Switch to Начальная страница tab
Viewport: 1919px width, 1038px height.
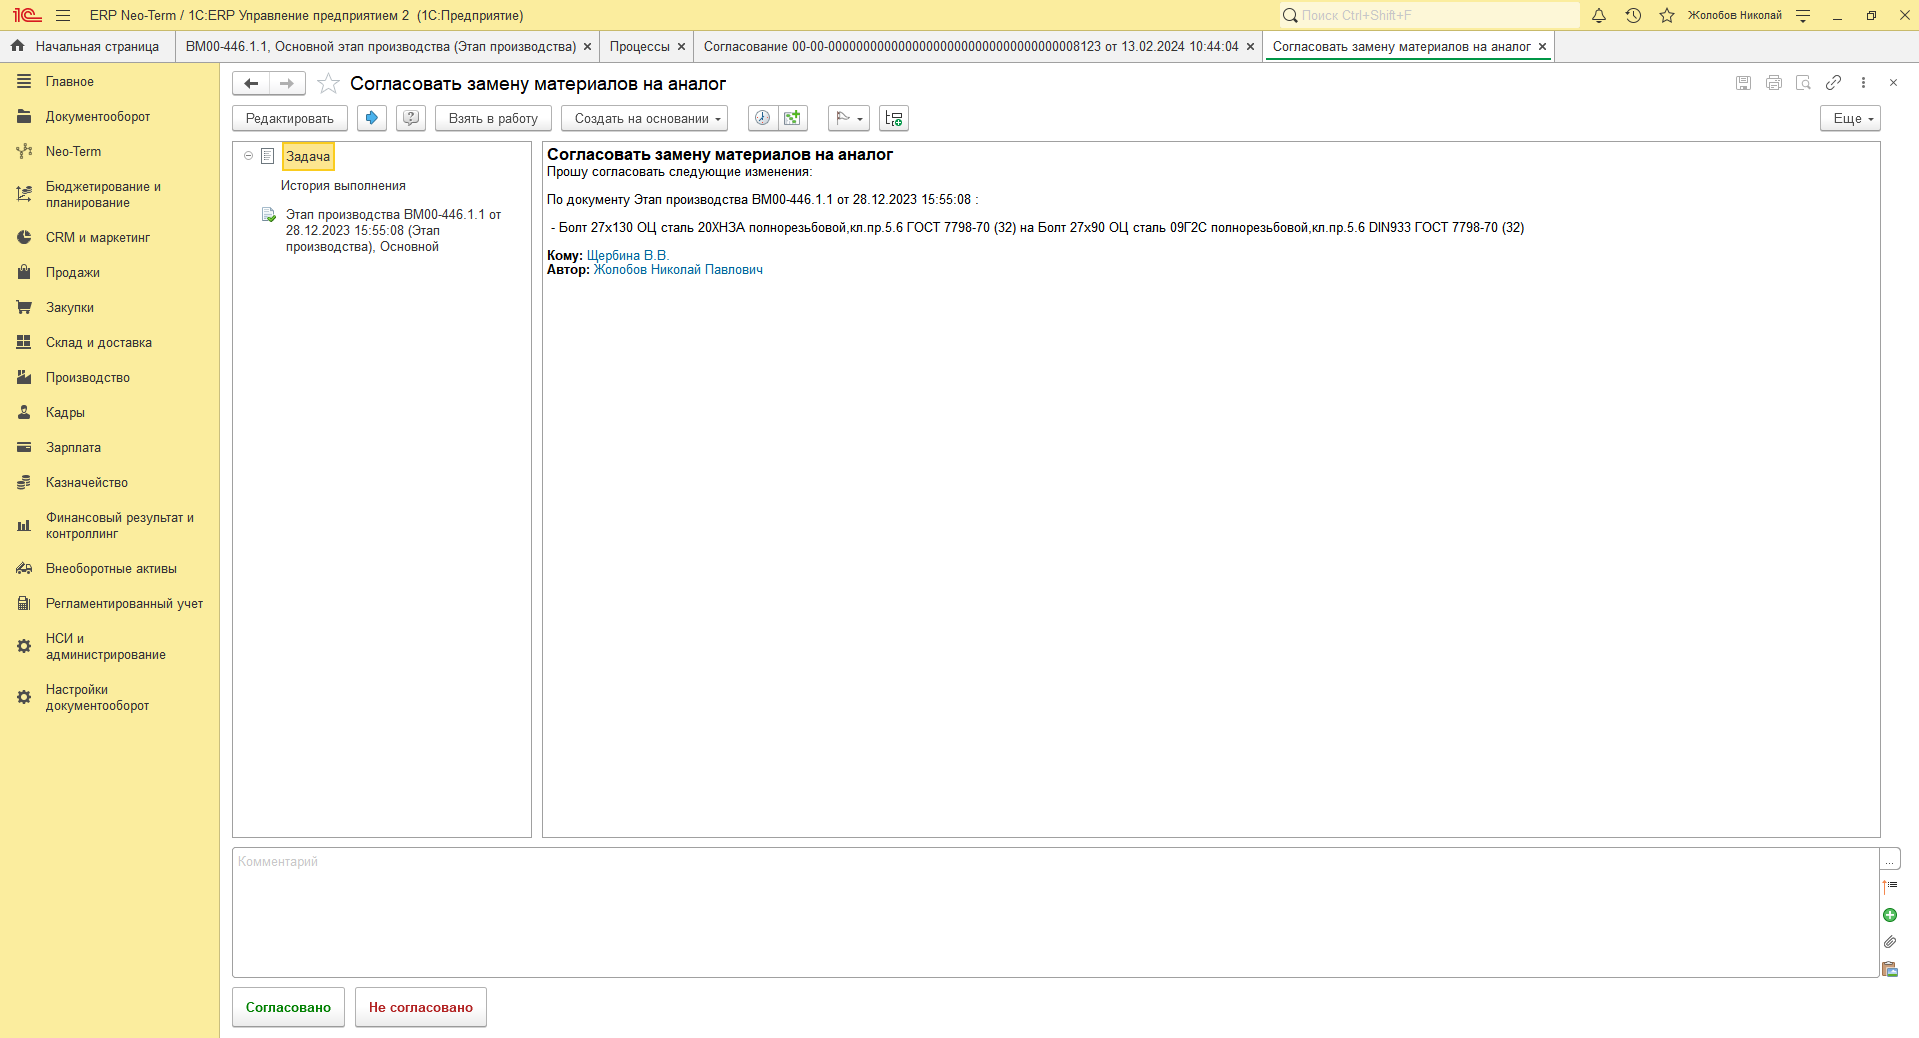tap(86, 47)
